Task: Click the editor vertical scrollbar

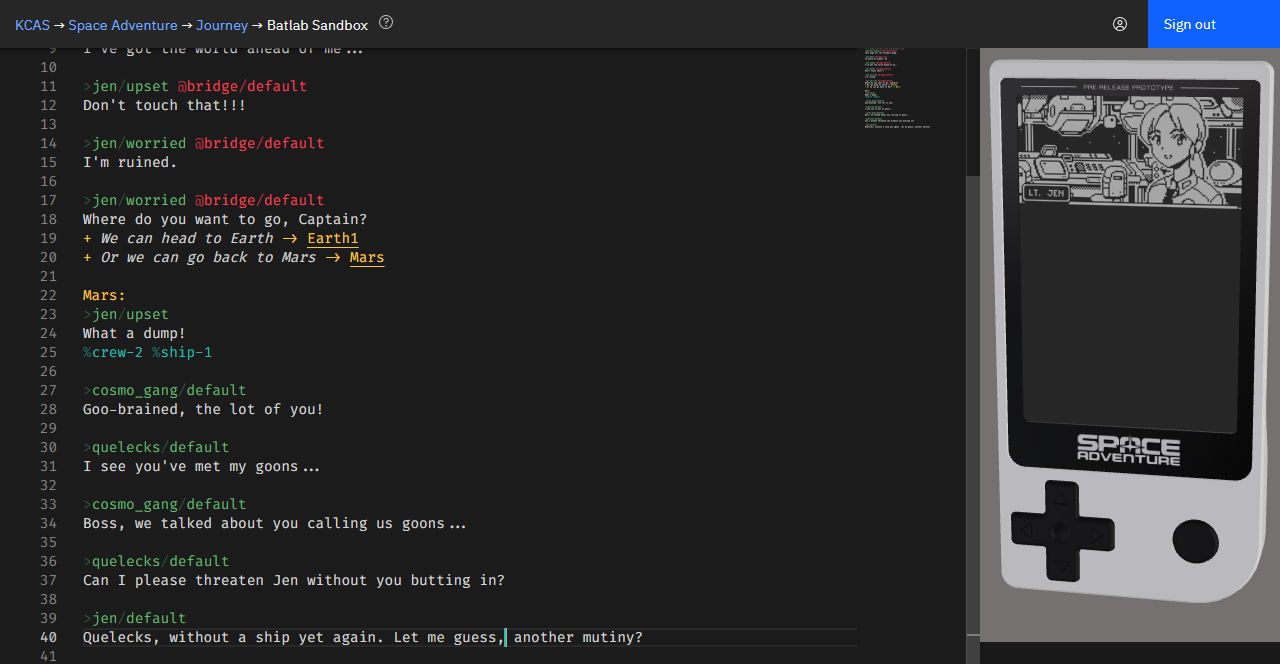Action: (973, 400)
